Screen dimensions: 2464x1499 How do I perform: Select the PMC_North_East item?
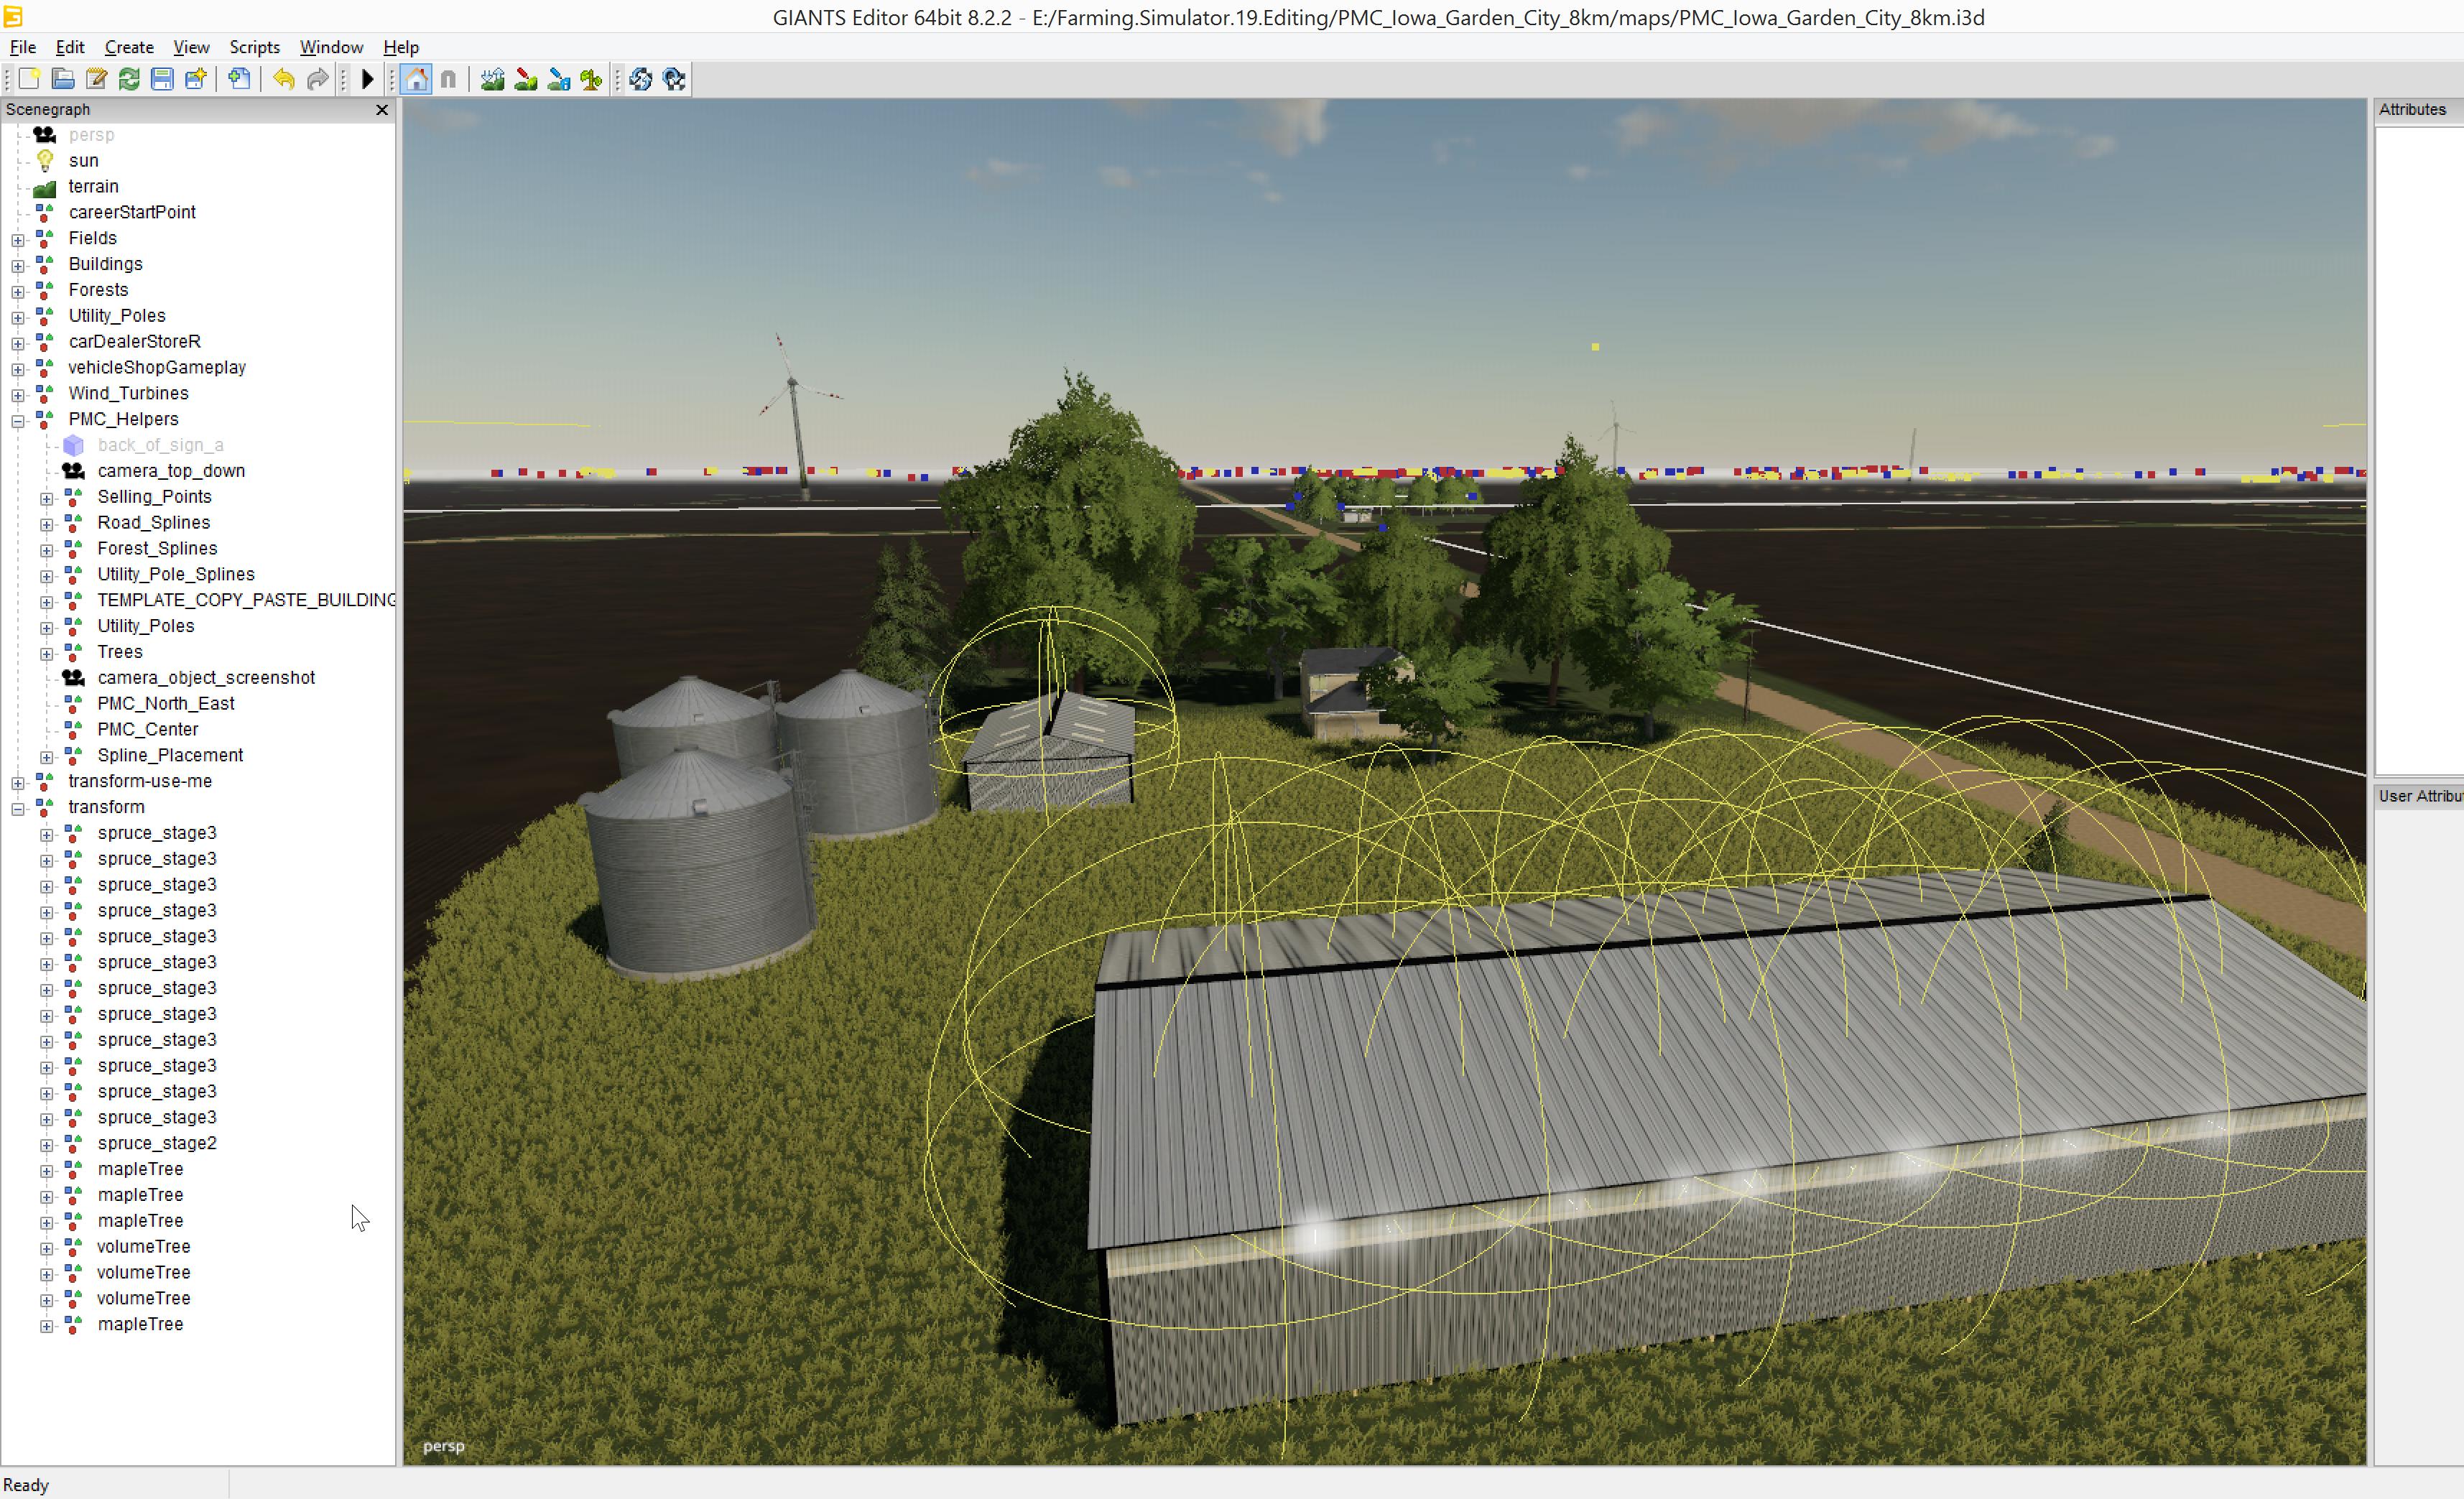(166, 703)
